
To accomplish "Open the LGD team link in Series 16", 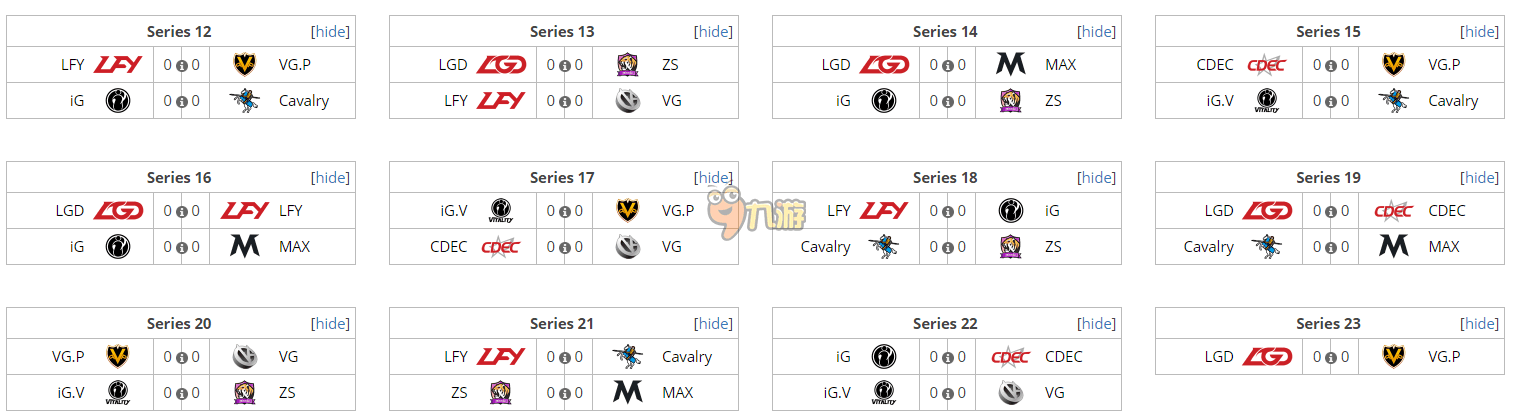I will tap(70, 211).
